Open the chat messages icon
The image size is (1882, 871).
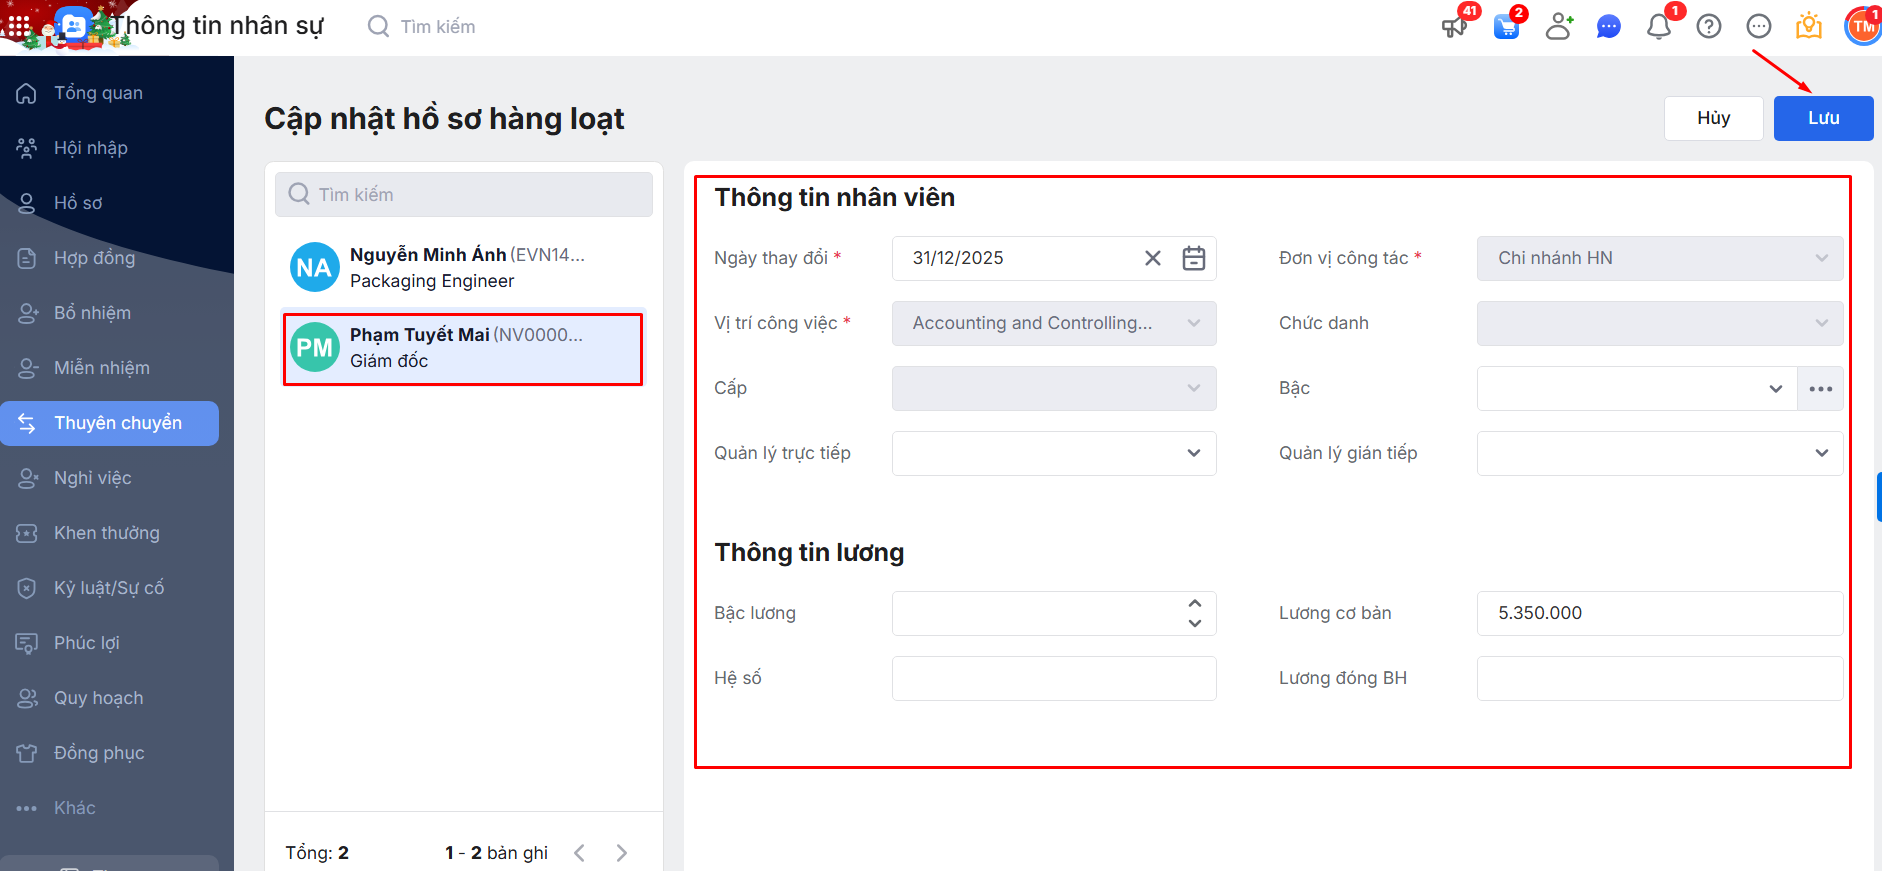tap(1608, 27)
